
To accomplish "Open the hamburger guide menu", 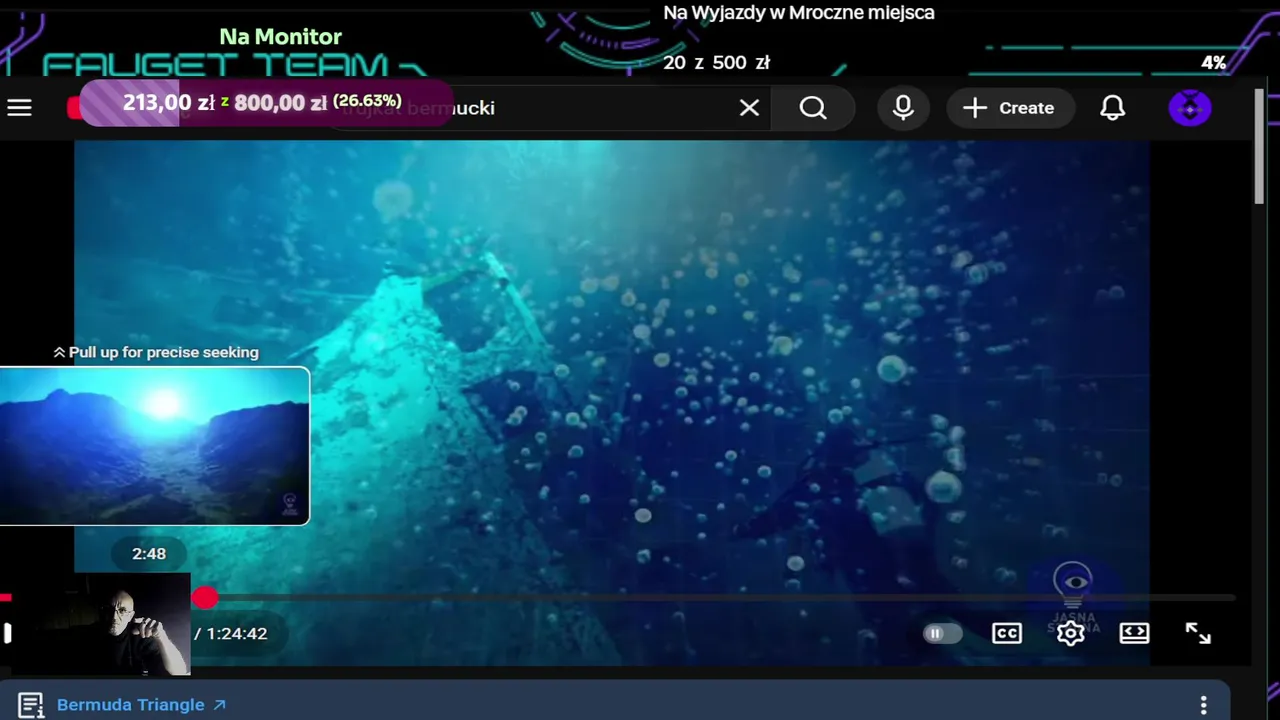I will tap(20, 108).
